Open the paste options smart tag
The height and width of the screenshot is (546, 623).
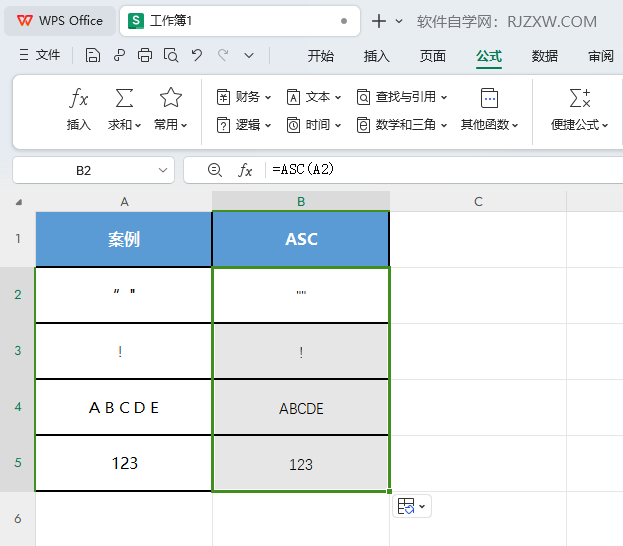coord(411,507)
